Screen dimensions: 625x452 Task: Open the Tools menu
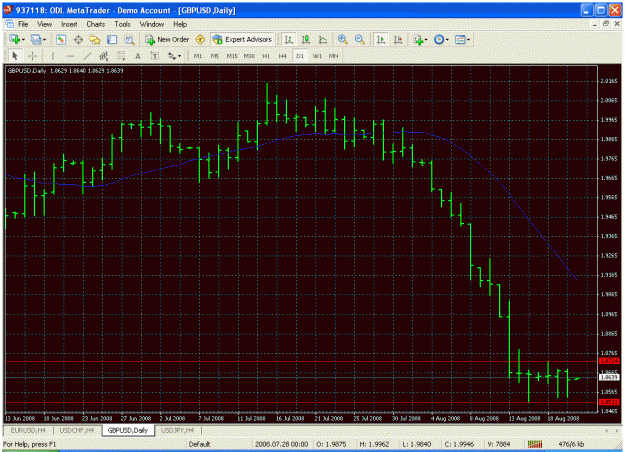[122, 24]
